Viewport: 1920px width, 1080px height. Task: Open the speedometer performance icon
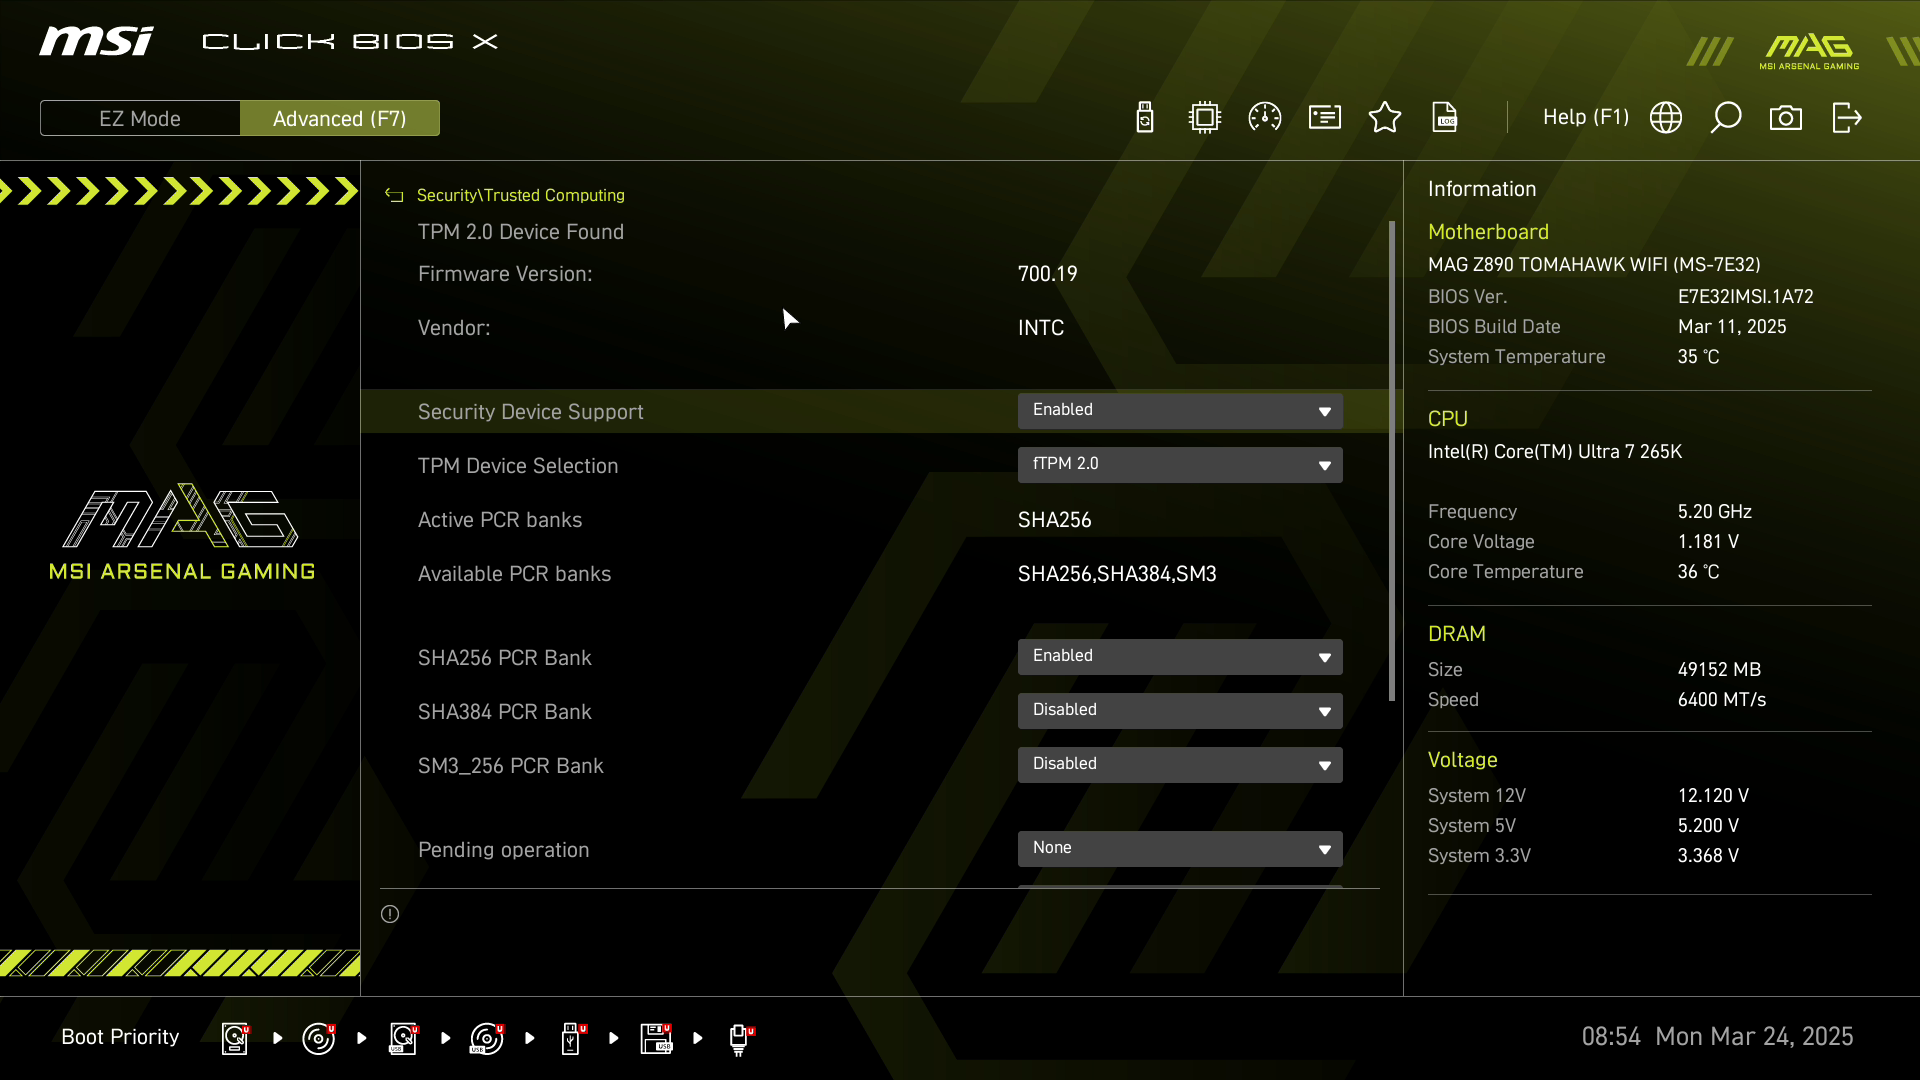pyautogui.click(x=1265, y=118)
